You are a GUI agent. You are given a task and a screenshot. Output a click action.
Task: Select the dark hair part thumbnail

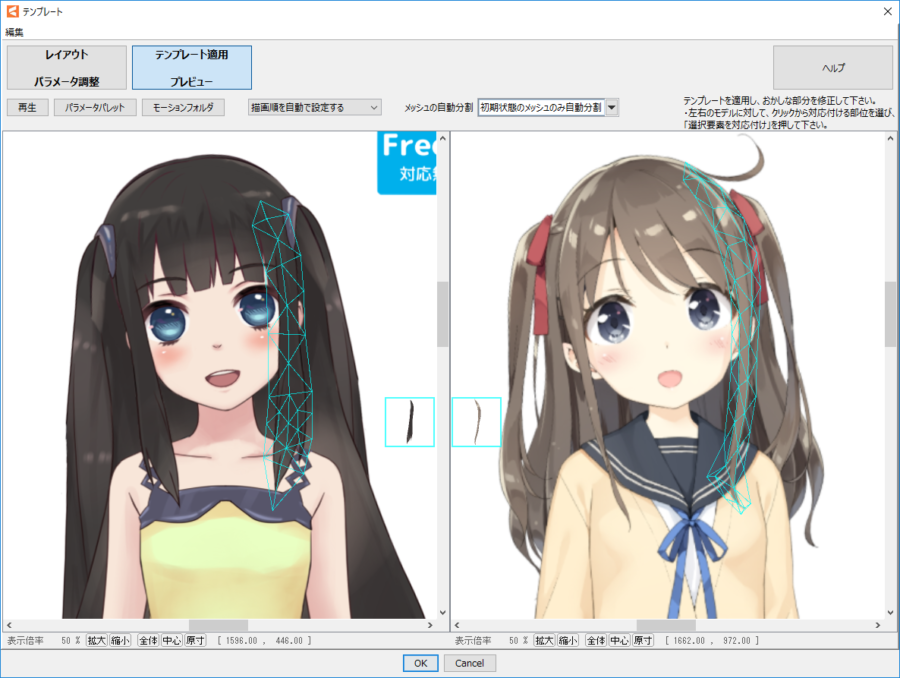410,422
